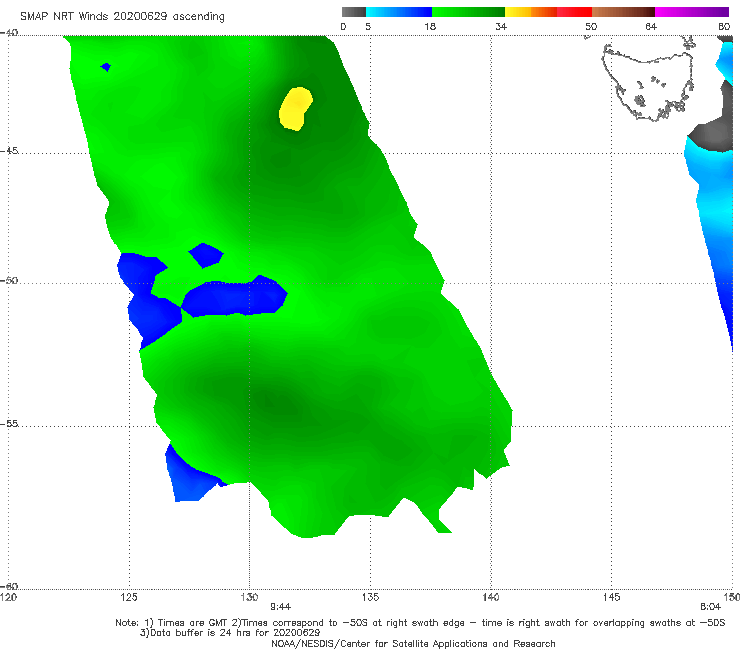Screen dimensions: 740x650
Task: Click the colorbar label '50'
Action: pos(591,26)
